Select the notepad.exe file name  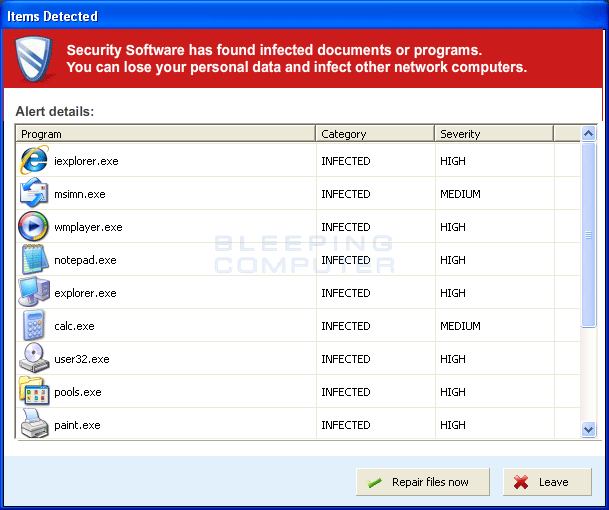coord(85,260)
